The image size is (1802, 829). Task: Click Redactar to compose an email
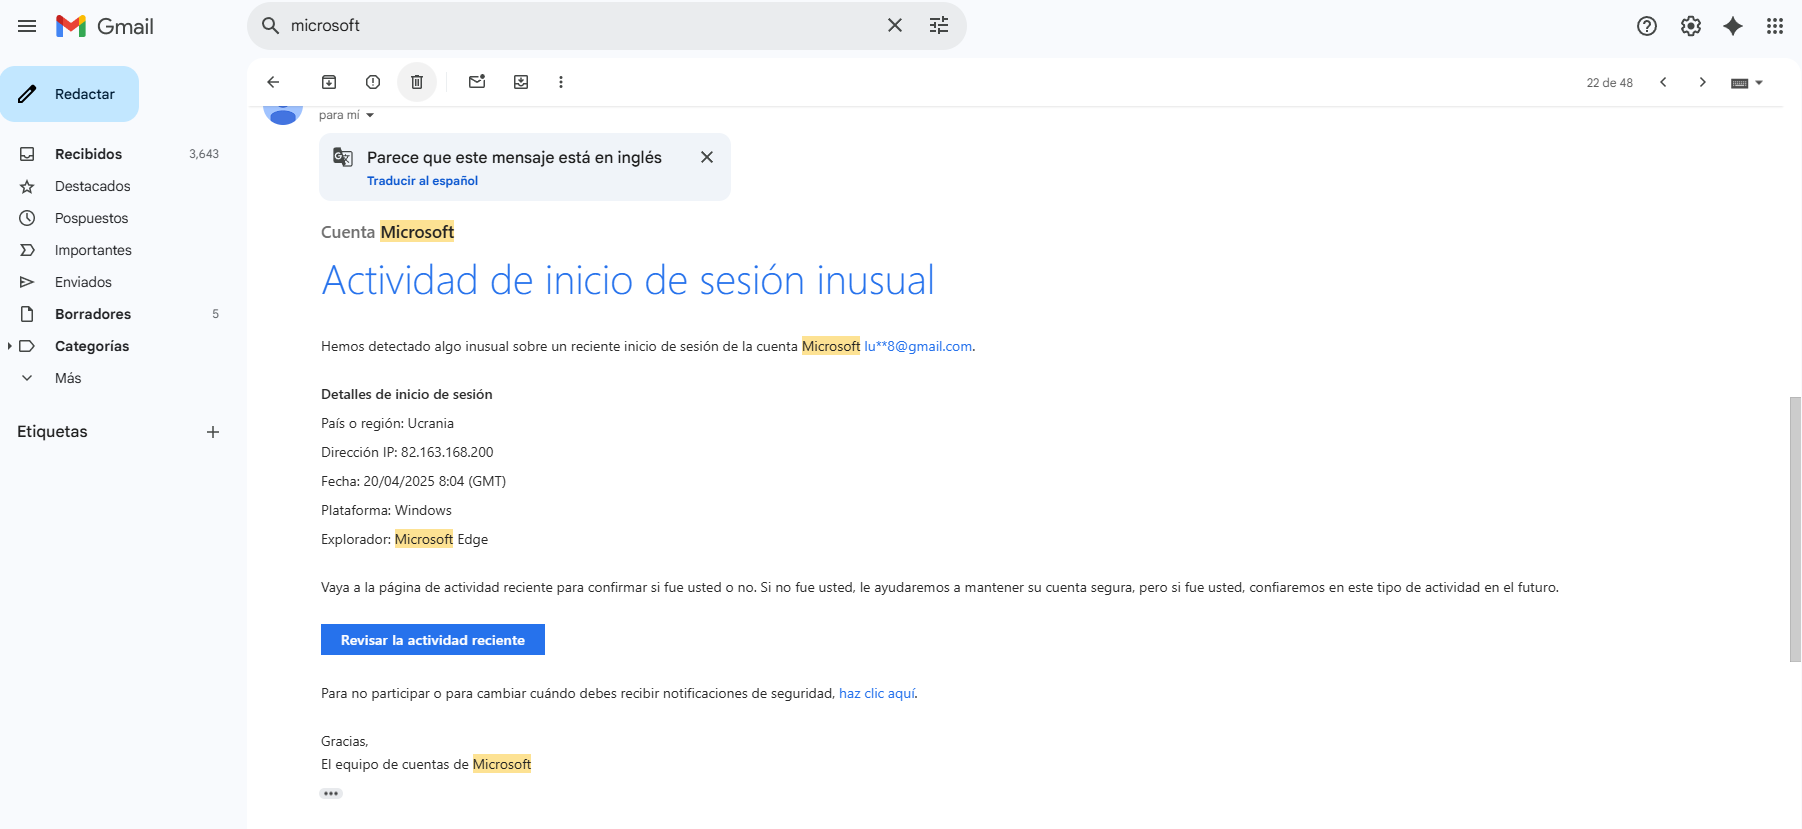pos(70,94)
